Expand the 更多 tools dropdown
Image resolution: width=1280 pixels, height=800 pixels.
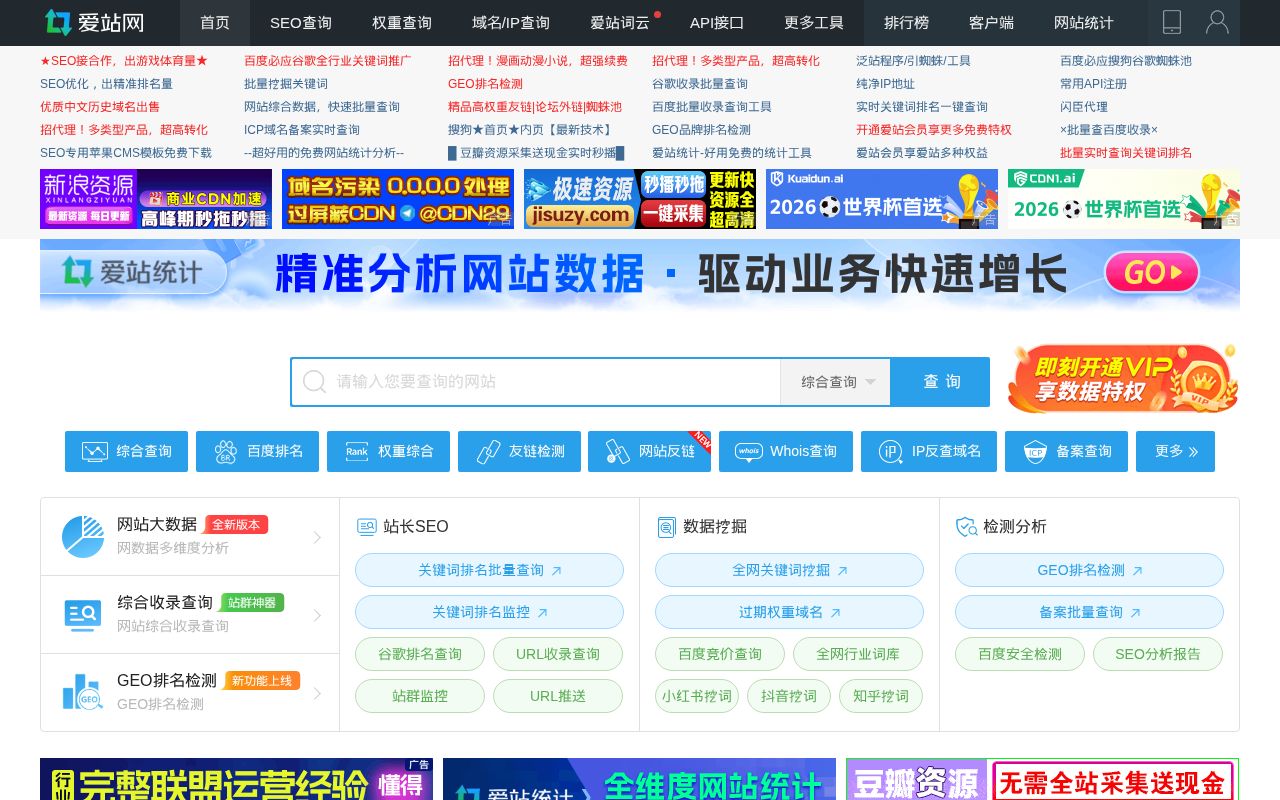[x=1175, y=451]
